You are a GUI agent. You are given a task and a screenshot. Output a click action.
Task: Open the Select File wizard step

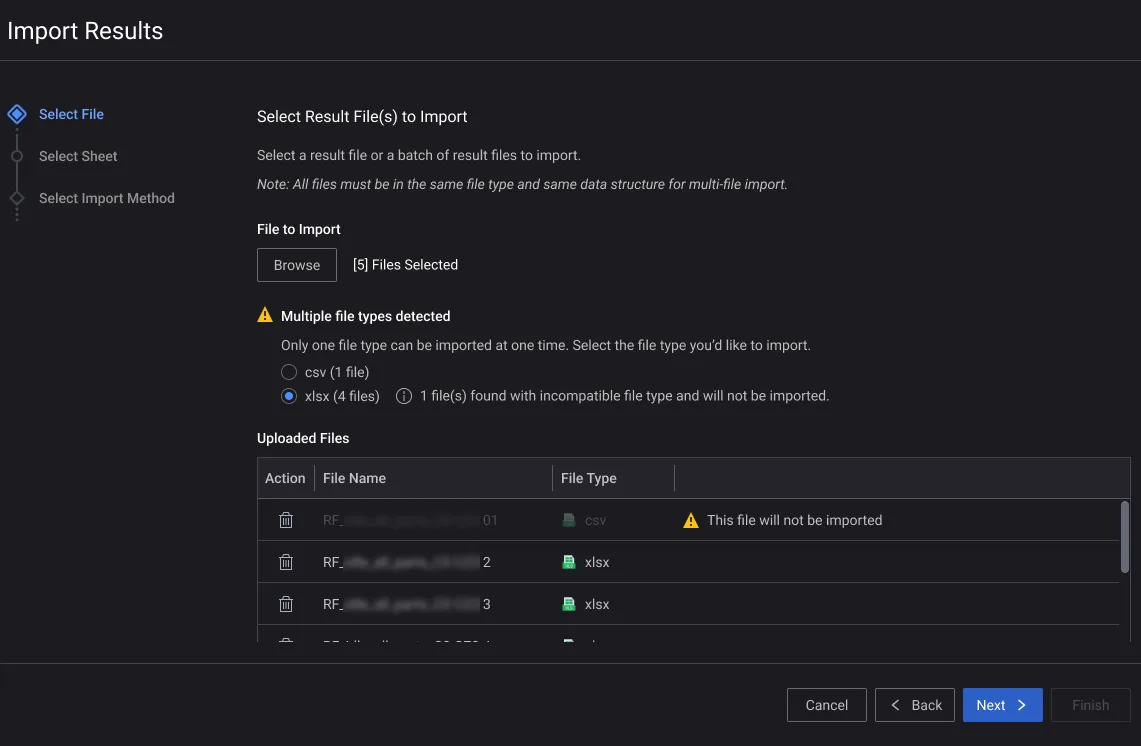tap(71, 114)
